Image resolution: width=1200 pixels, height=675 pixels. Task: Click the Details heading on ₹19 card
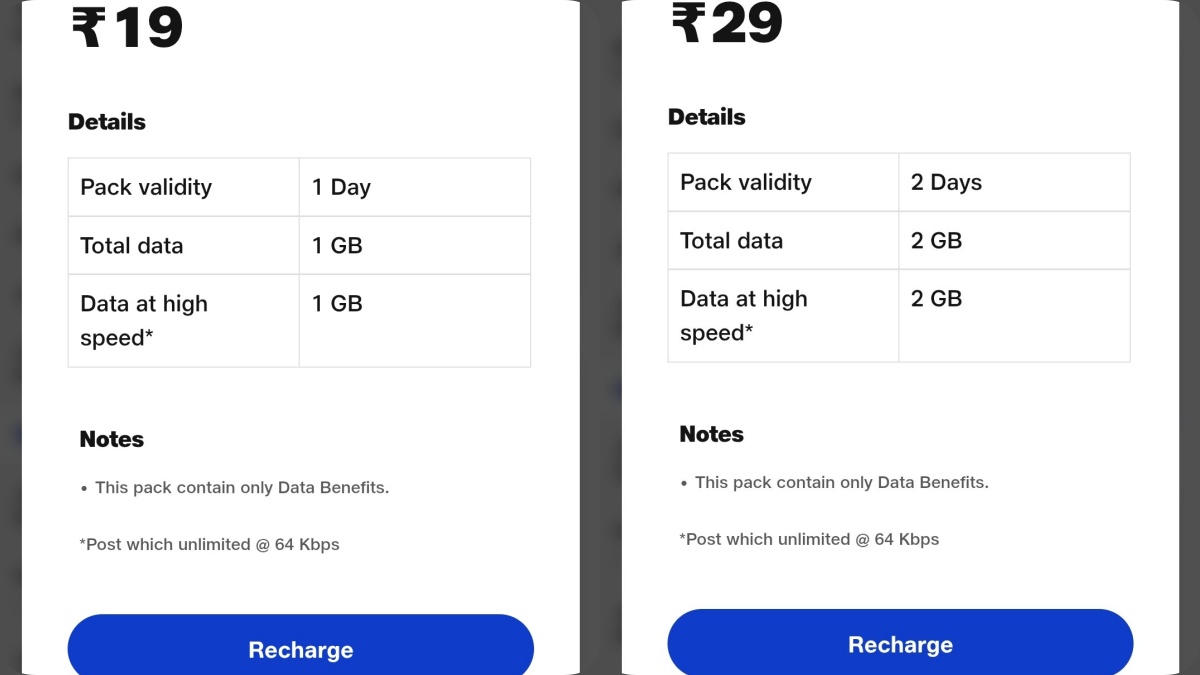point(106,121)
